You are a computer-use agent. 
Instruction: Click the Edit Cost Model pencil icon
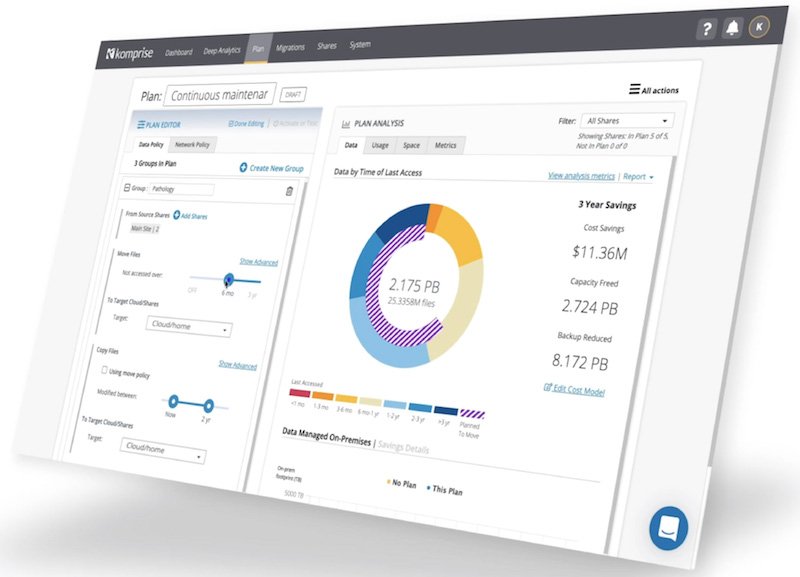pyautogui.click(x=548, y=387)
